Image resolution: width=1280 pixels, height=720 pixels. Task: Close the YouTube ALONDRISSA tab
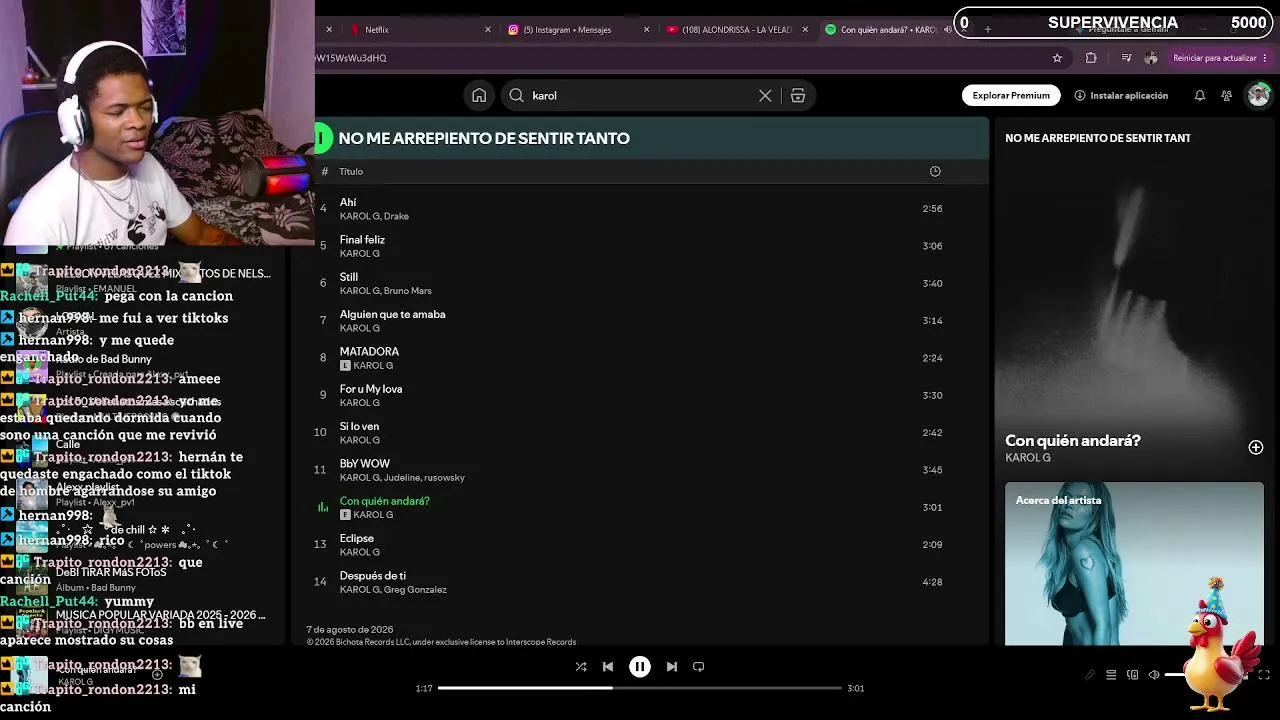(x=804, y=30)
